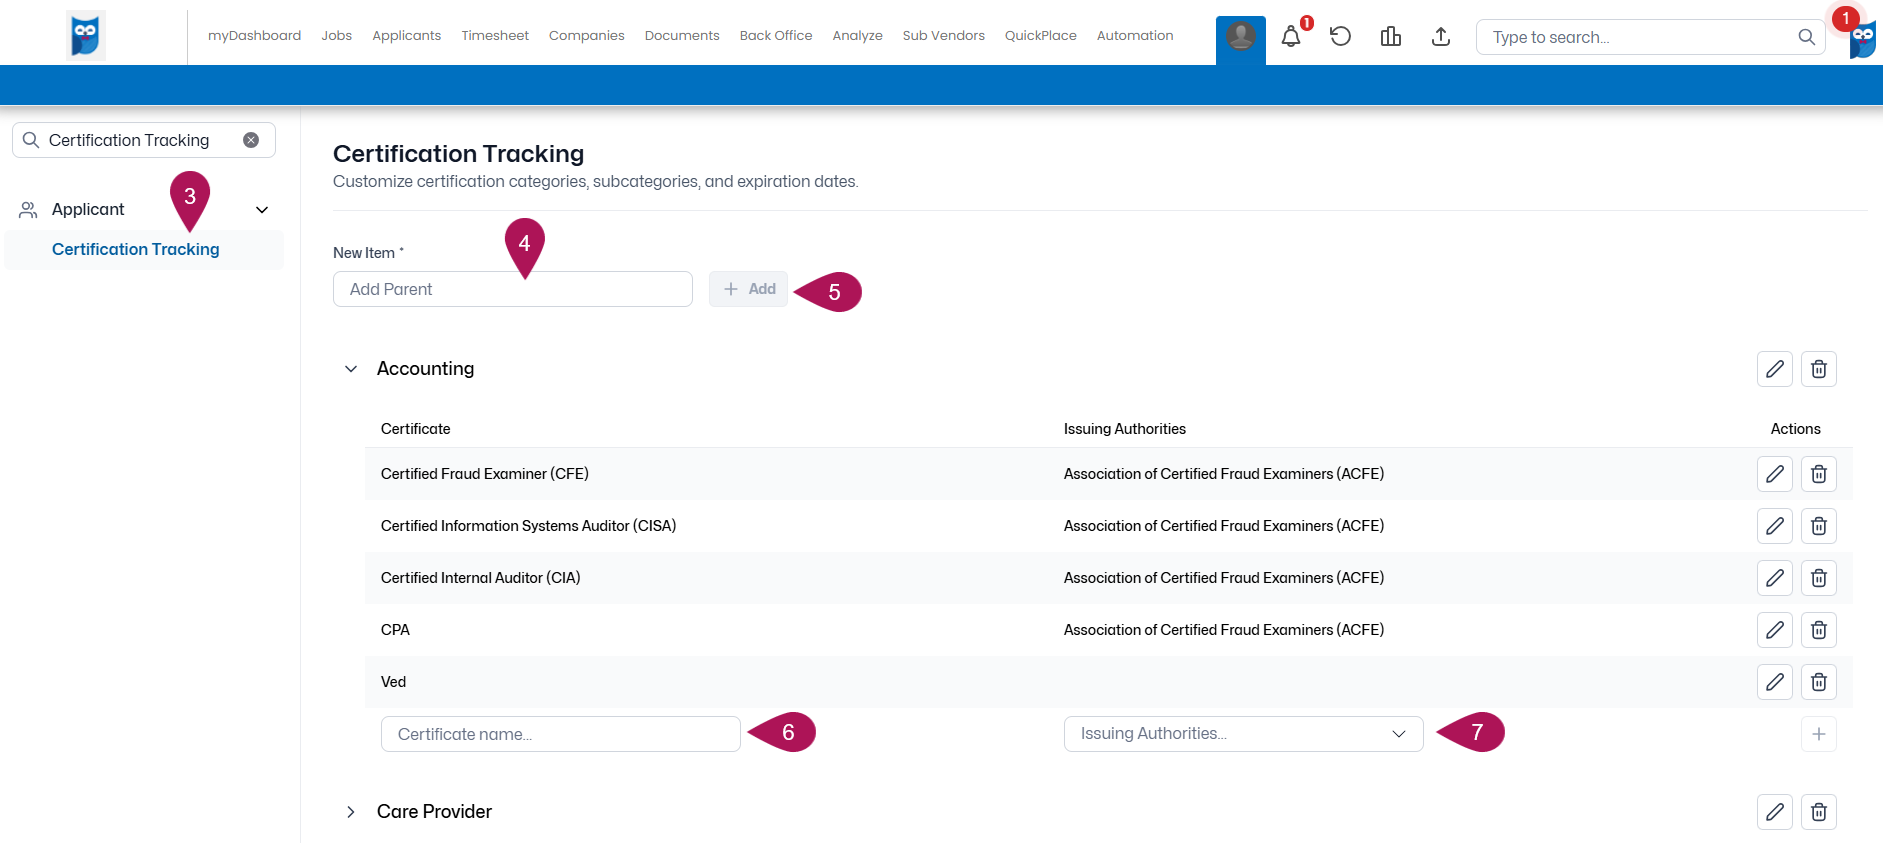This screenshot has height=843, width=1883.
Task: Expand the Care Provider category
Action: pyautogui.click(x=351, y=812)
